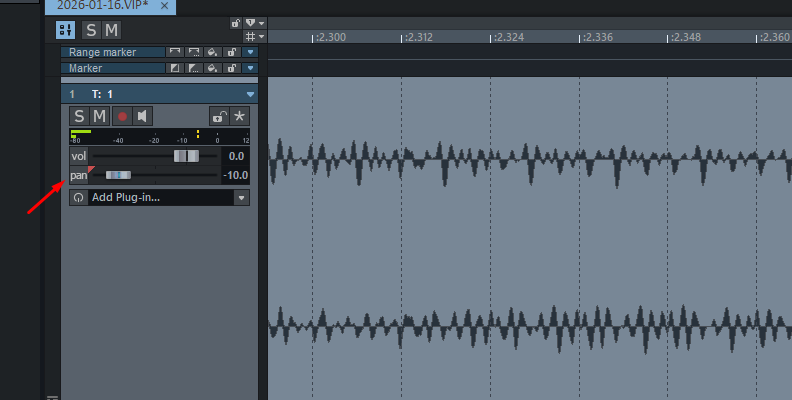Image resolution: width=792 pixels, height=400 pixels.
Task: Open the track 1 header dropdown arrow
Action: click(250, 94)
